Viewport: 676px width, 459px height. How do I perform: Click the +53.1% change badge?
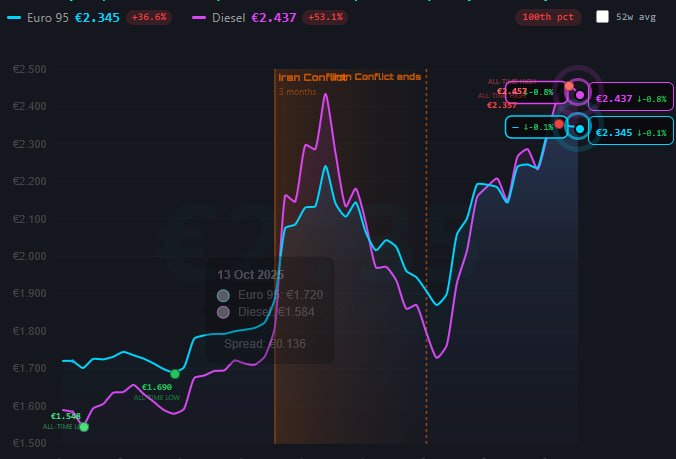click(x=325, y=17)
